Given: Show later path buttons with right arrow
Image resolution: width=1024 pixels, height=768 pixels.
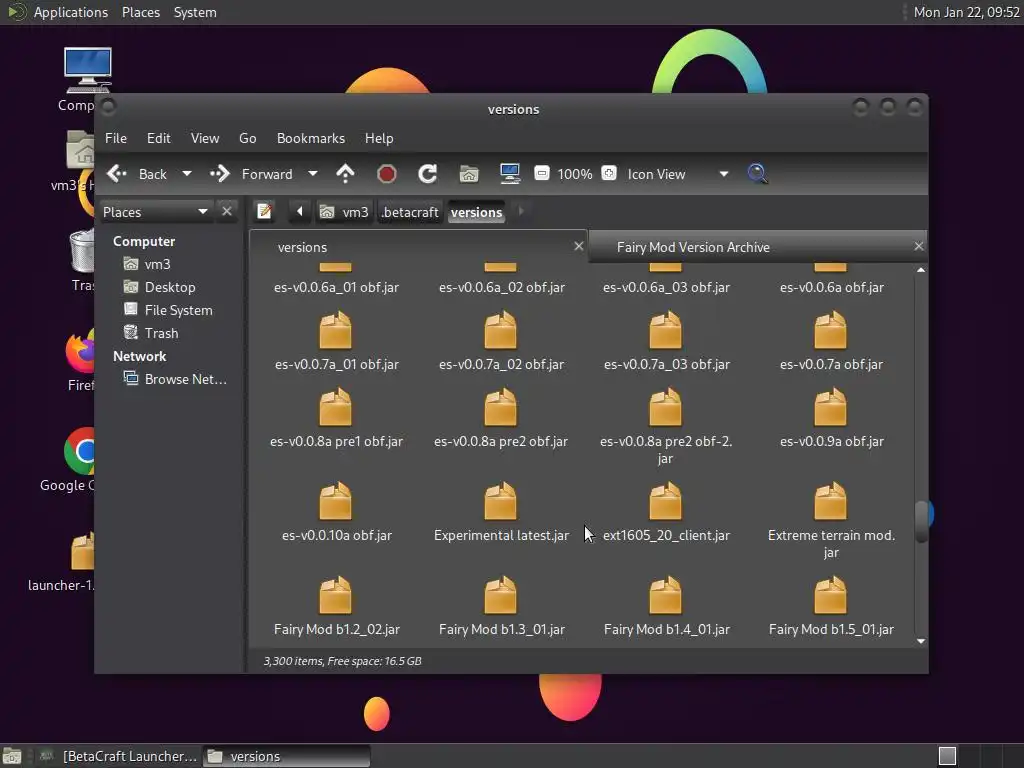Looking at the screenshot, I should pos(520,212).
